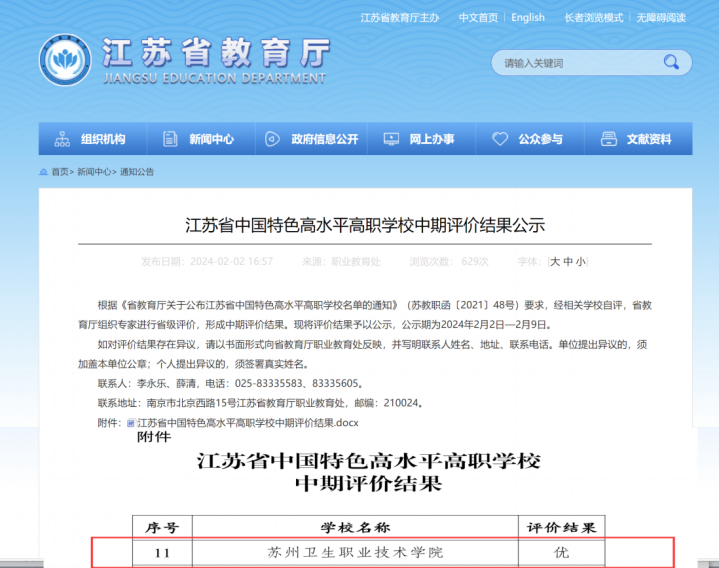Click the 联系地址 address line
The image size is (719, 568).
click(x=260, y=403)
